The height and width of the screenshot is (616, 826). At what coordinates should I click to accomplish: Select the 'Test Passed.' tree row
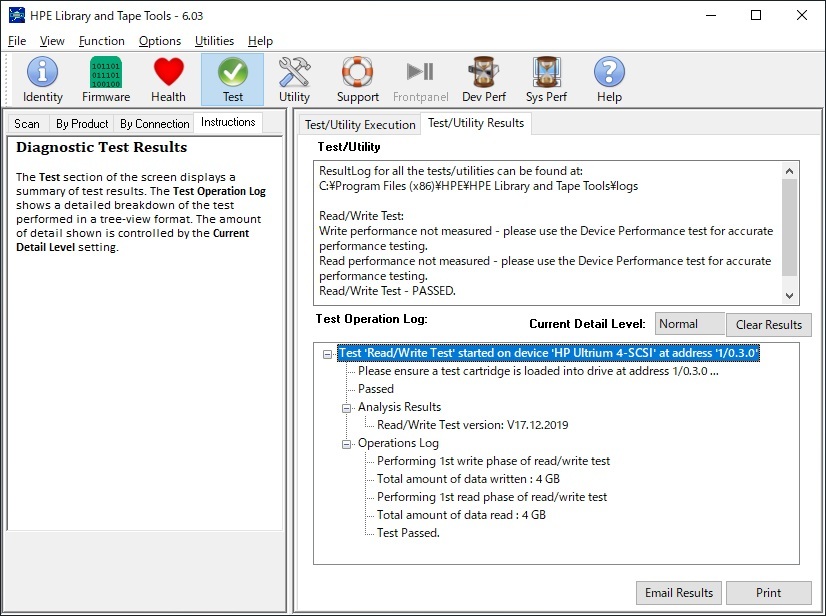(x=408, y=533)
